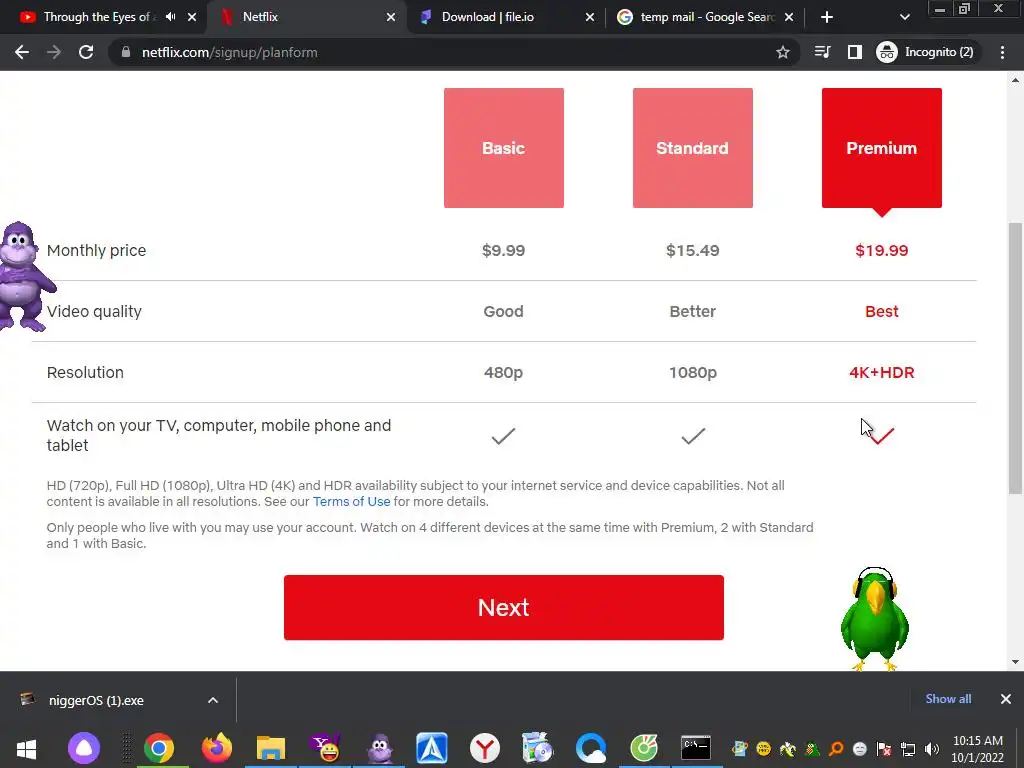Select the Standard plan tile

[692, 148]
